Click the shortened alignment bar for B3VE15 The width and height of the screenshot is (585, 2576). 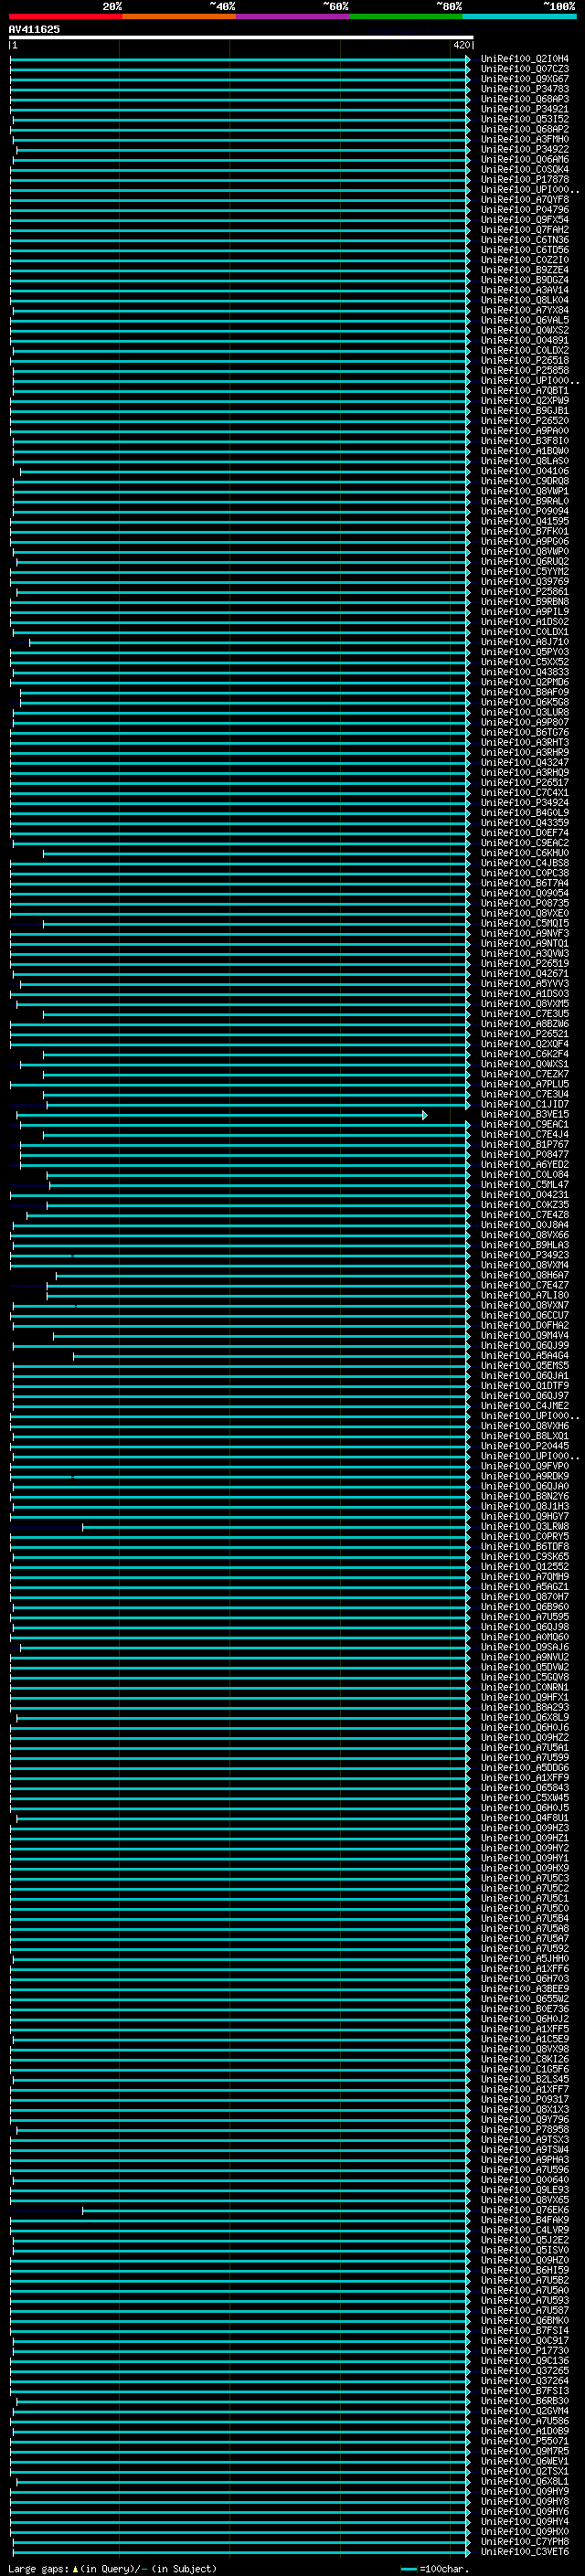[222, 1115]
